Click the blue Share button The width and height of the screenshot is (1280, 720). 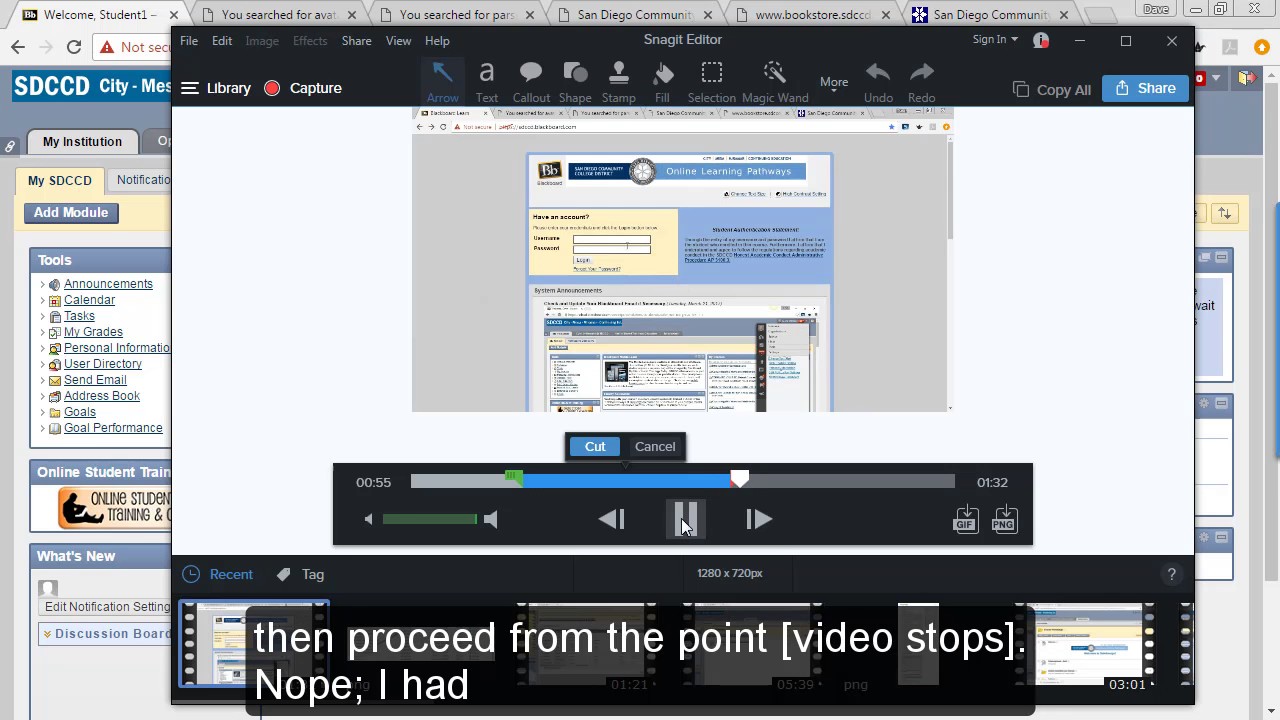[1146, 88]
